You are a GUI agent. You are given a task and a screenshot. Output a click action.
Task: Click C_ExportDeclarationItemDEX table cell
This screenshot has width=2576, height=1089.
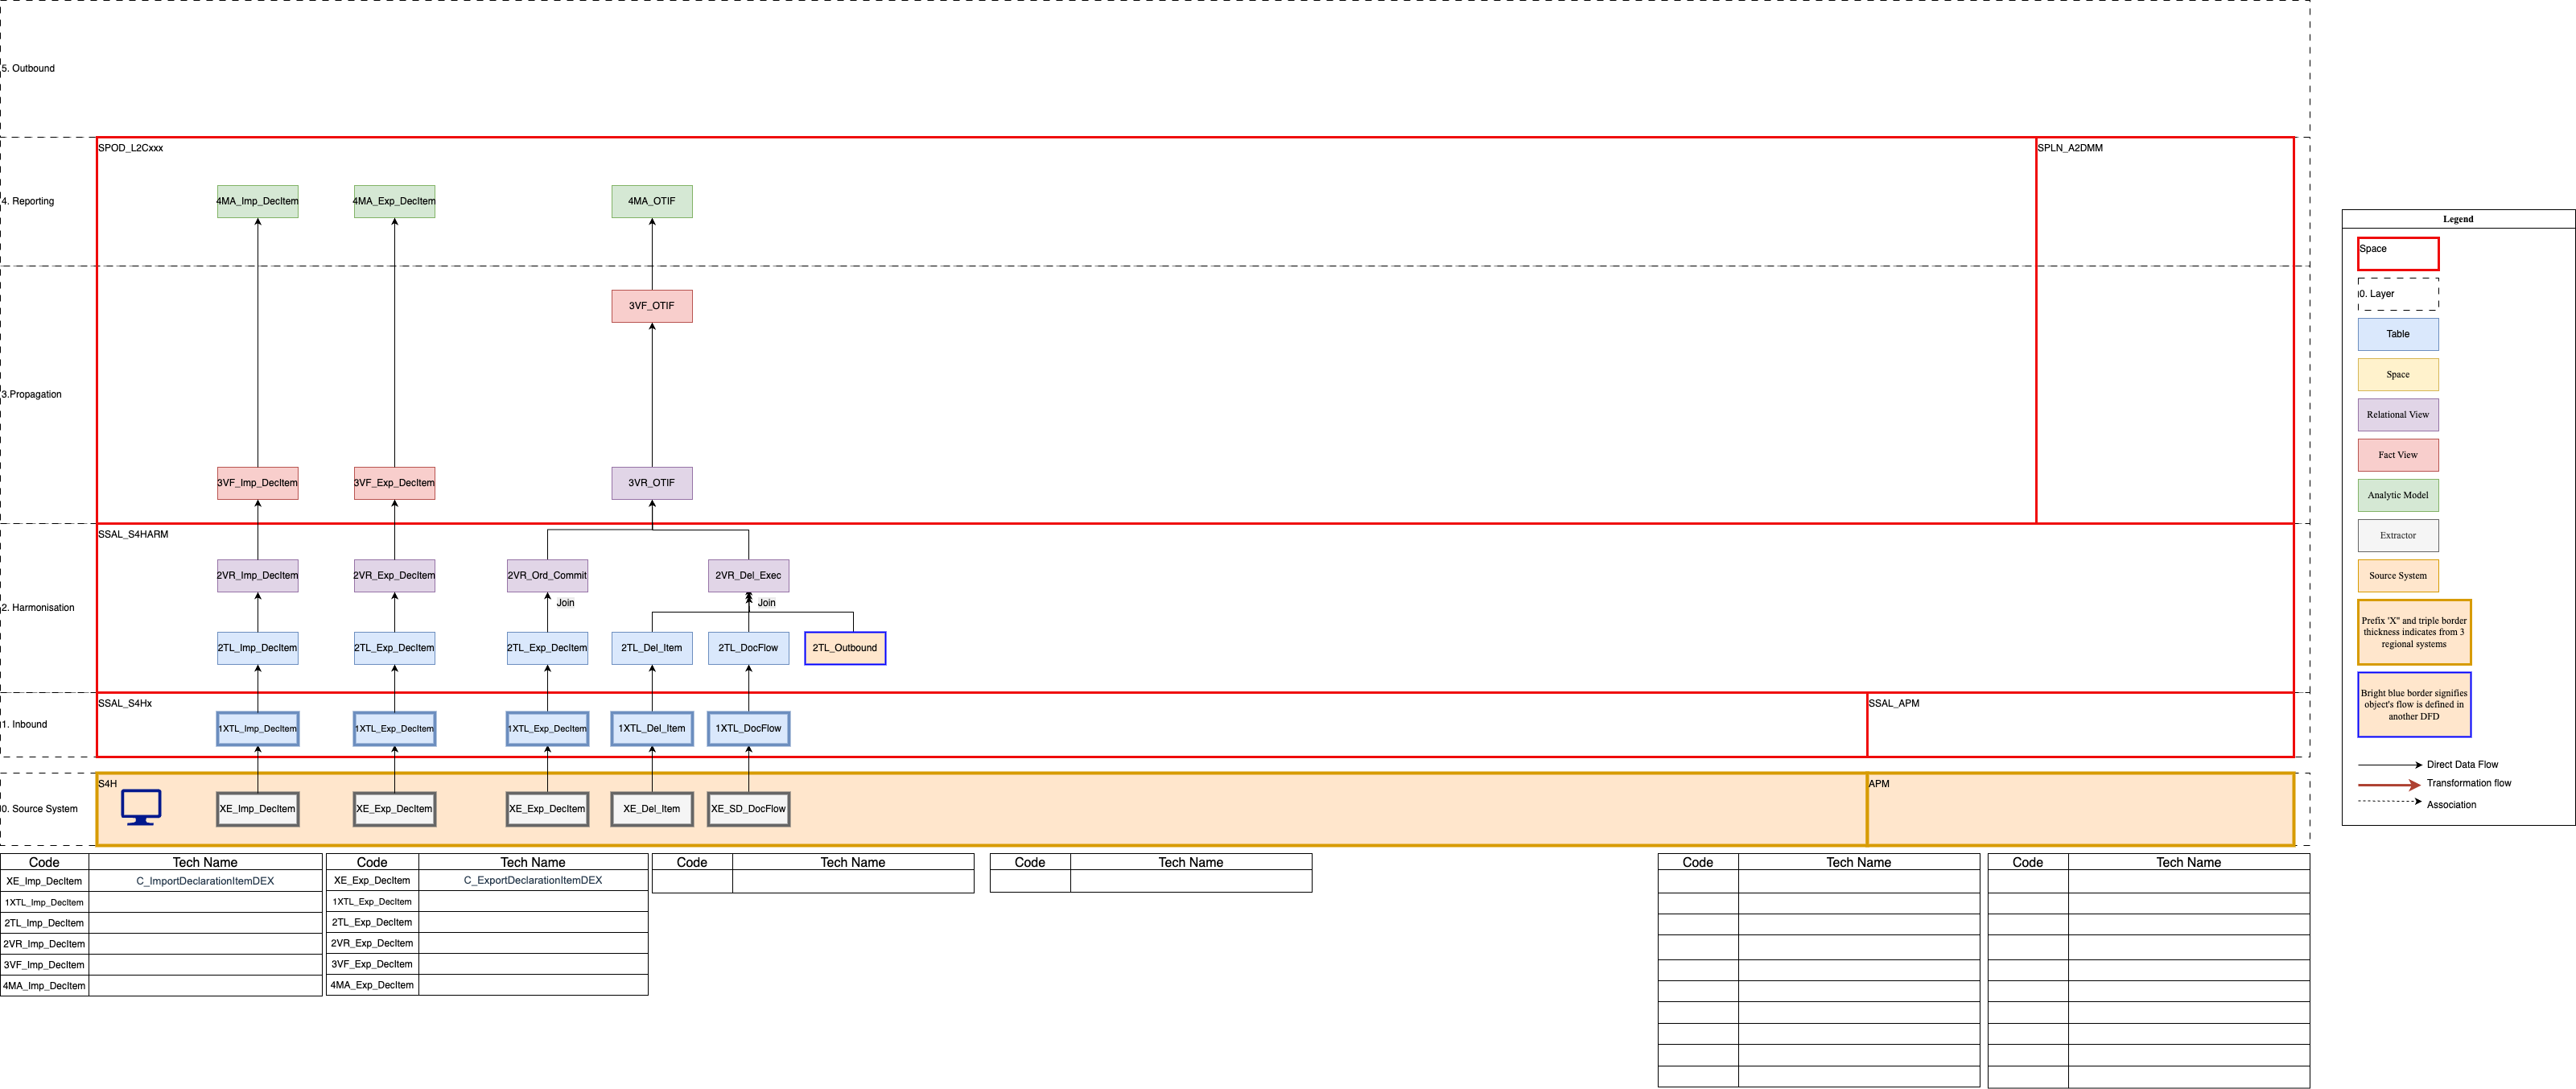click(533, 880)
